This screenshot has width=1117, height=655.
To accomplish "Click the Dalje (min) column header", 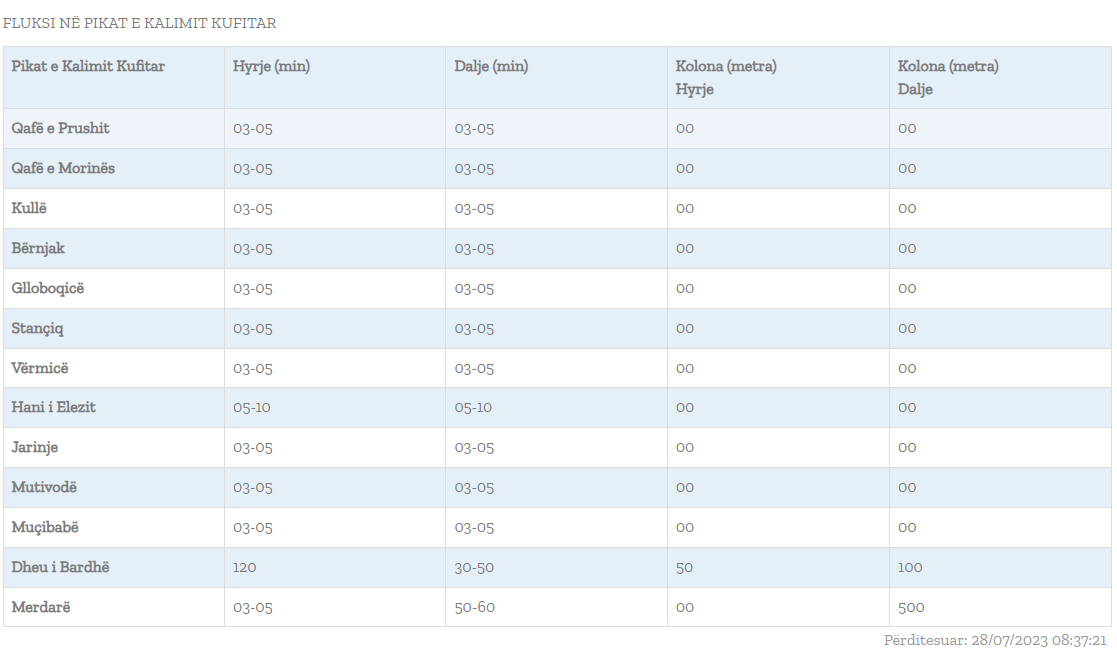I will (x=491, y=66).
